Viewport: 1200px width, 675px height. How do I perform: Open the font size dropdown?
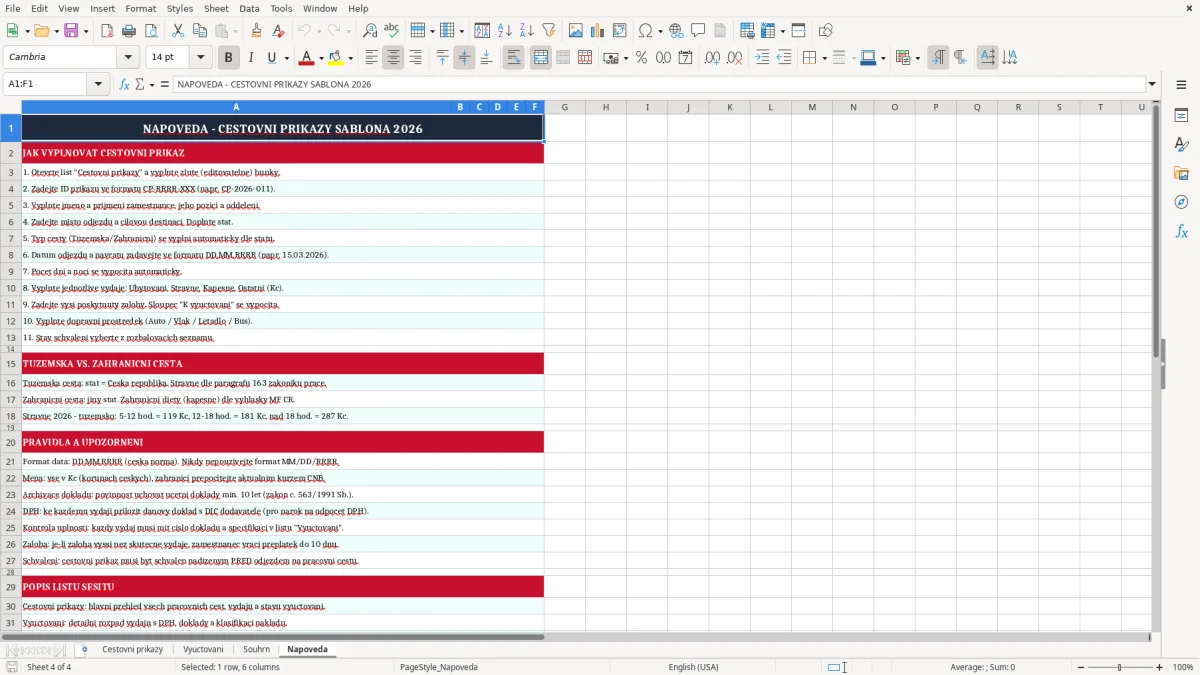tap(200, 58)
